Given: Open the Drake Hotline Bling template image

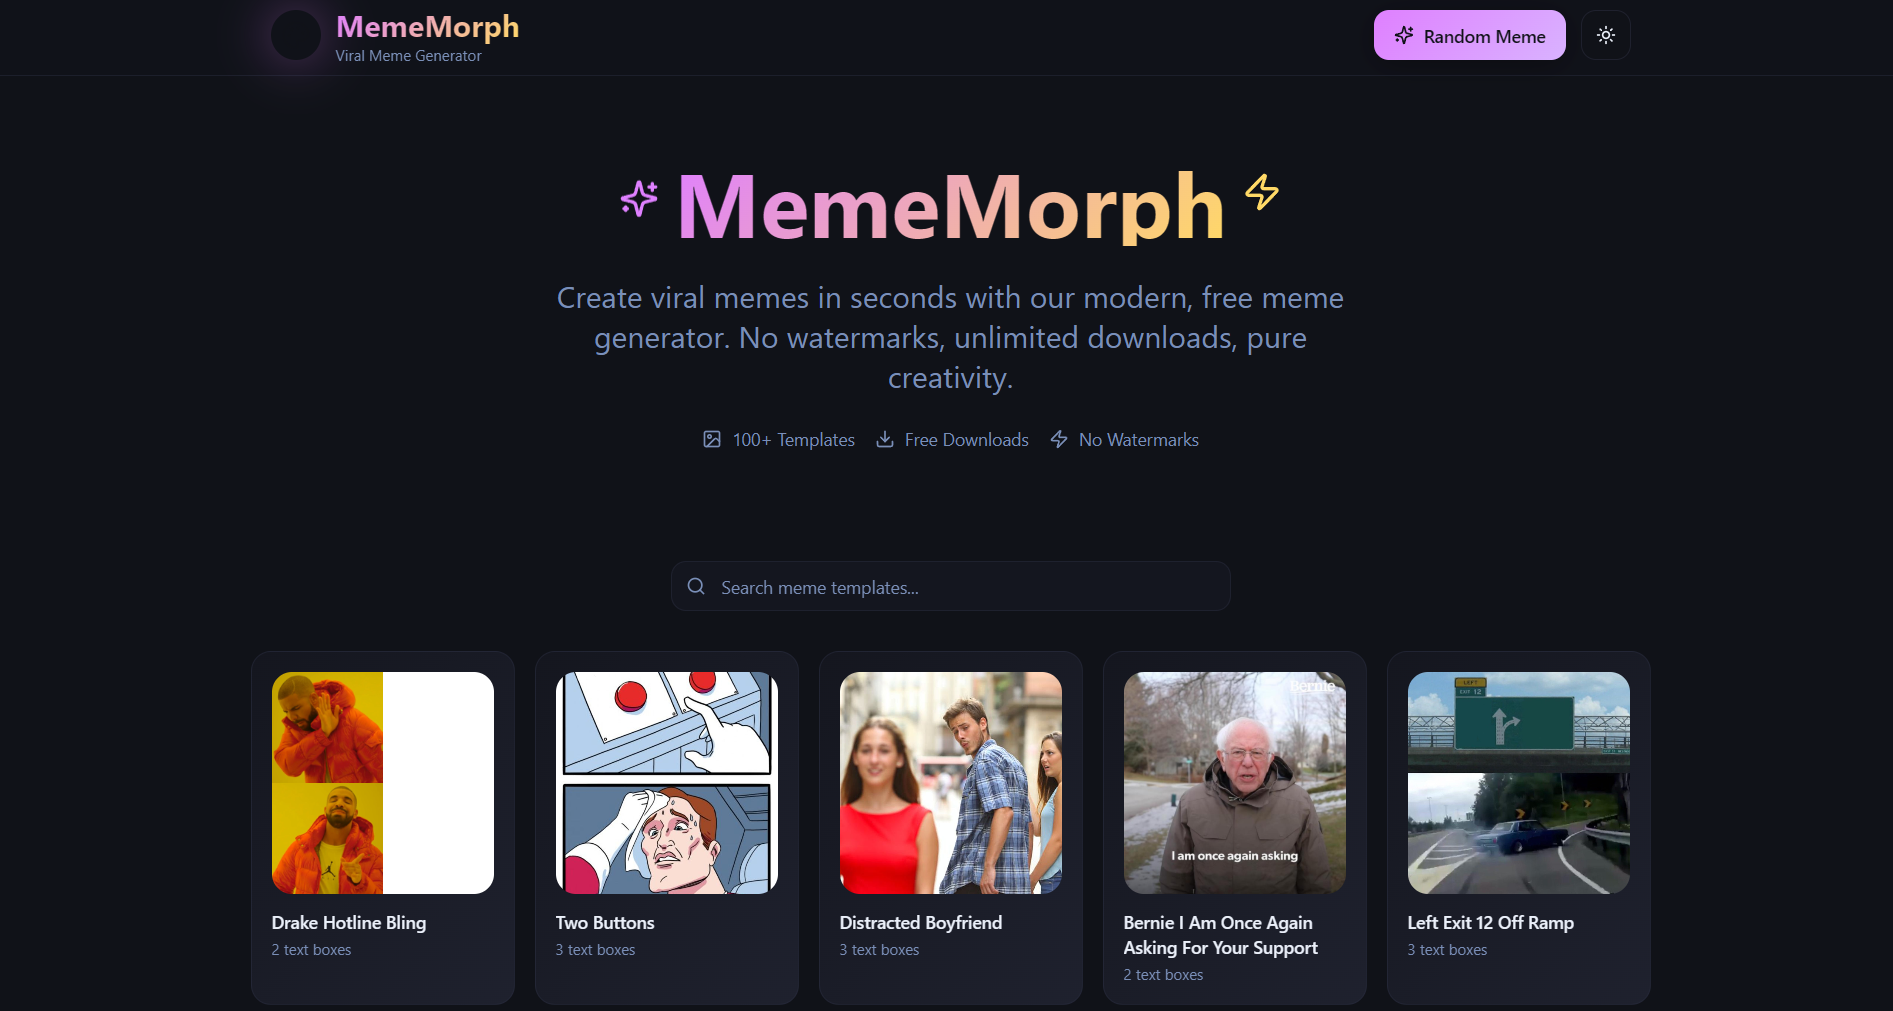Looking at the screenshot, I should tap(382, 782).
